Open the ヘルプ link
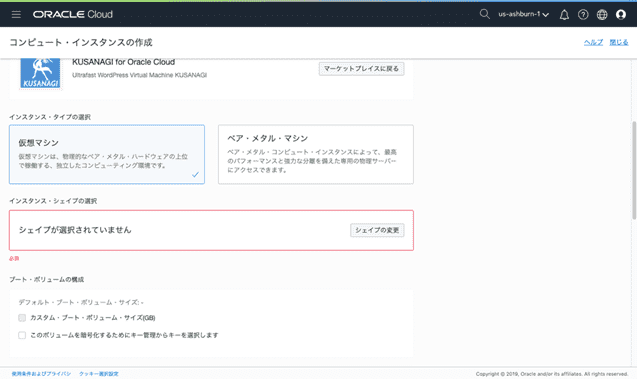Image resolution: width=637 pixels, height=379 pixels. pos(593,42)
